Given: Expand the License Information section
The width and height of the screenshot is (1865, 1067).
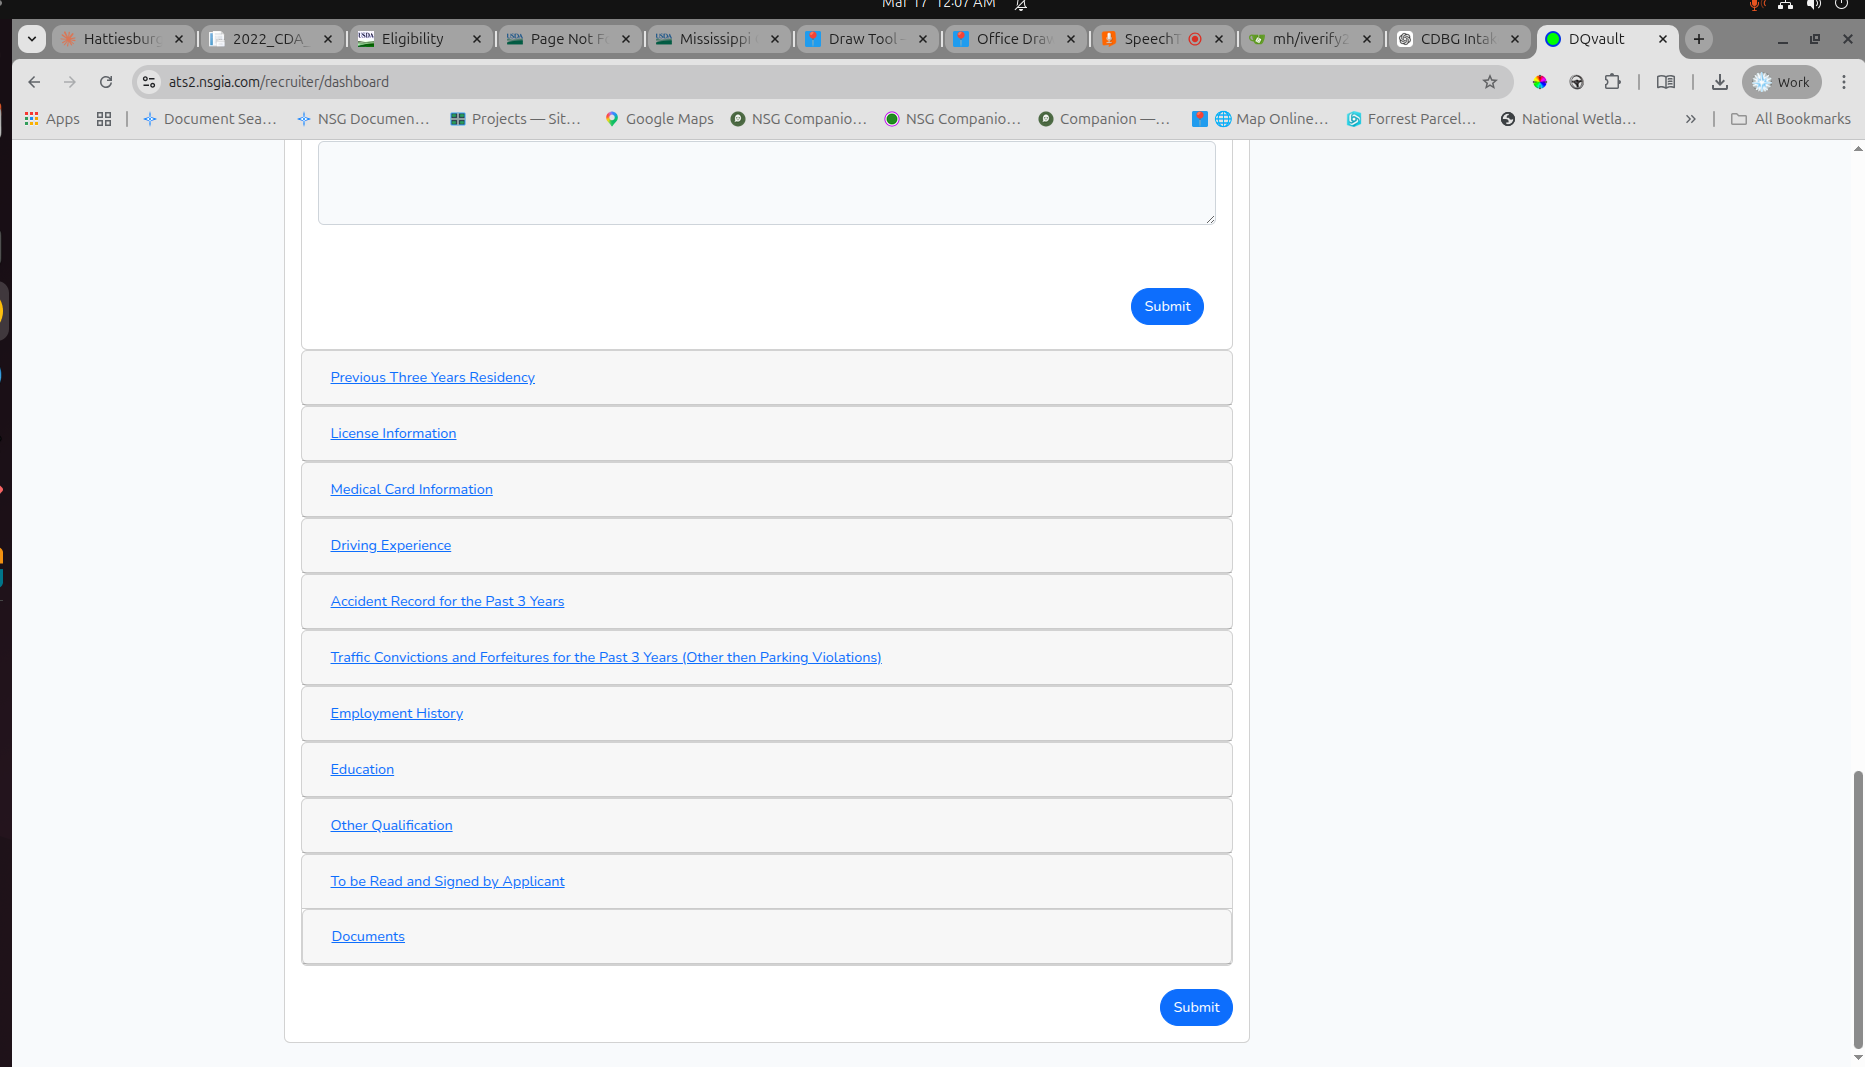Looking at the screenshot, I should point(393,433).
